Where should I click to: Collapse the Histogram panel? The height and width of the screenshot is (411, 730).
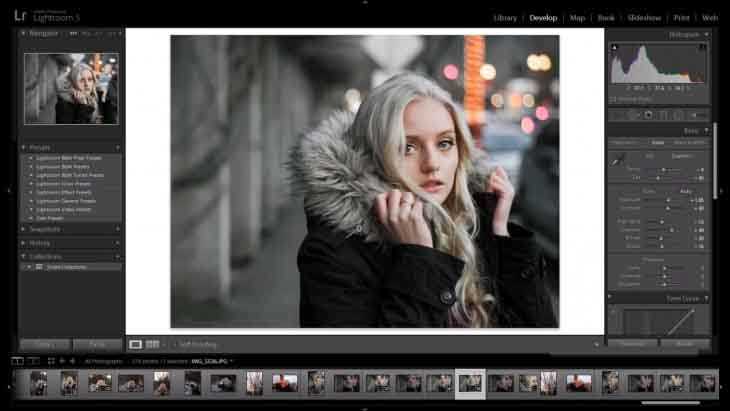point(706,34)
